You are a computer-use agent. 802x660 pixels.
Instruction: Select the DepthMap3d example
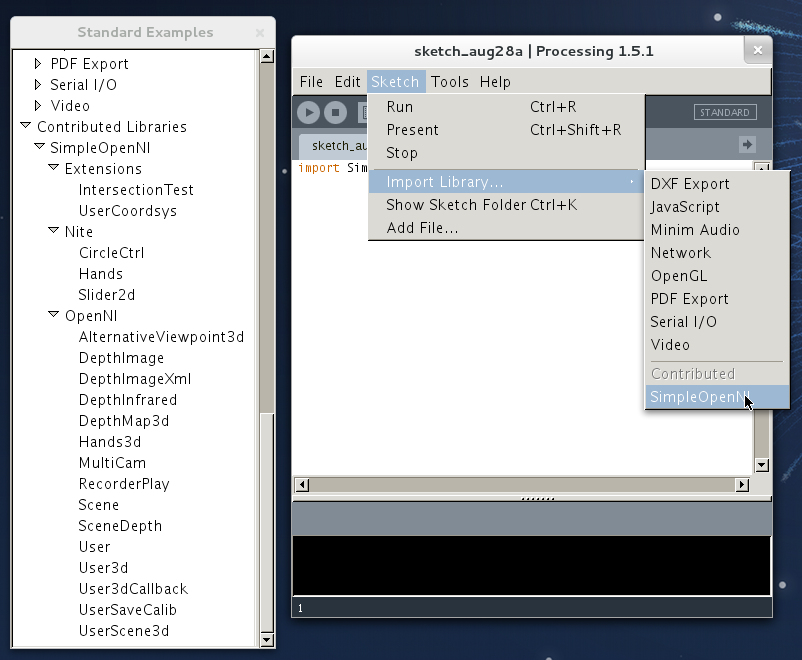(124, 421)
